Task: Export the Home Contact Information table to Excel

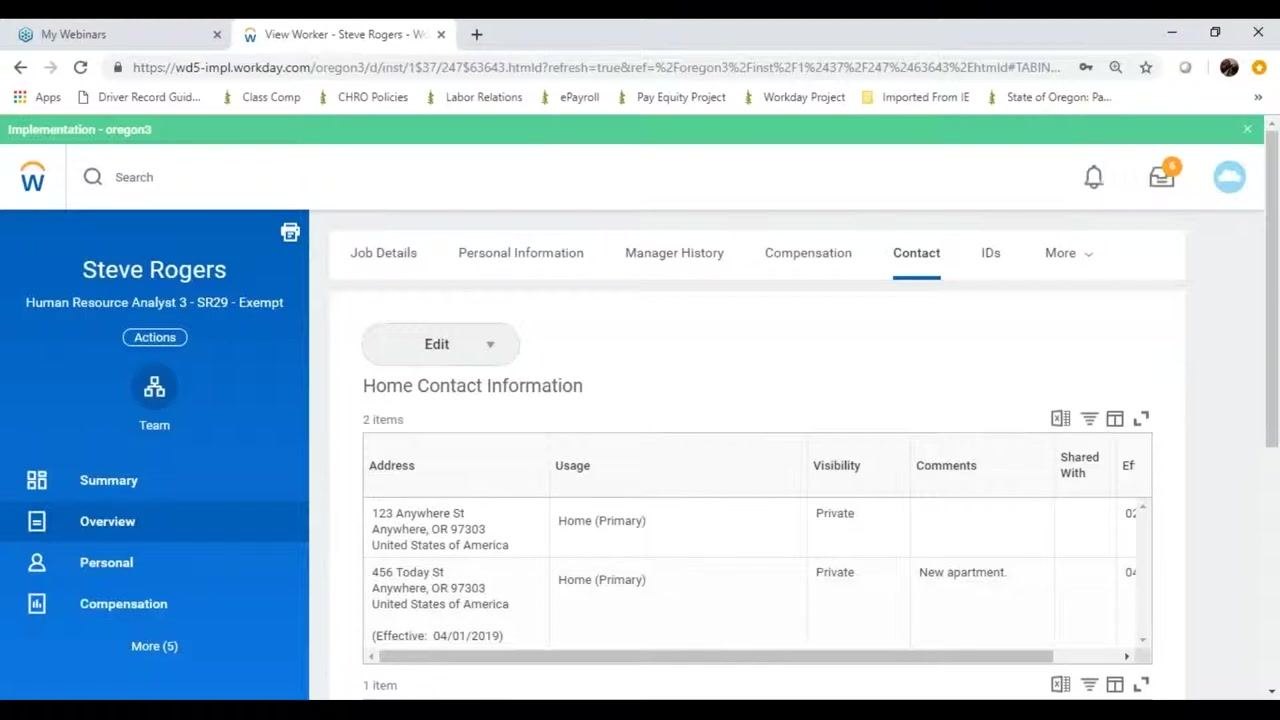Action: pyautogui.click(x=1060, y=419)
